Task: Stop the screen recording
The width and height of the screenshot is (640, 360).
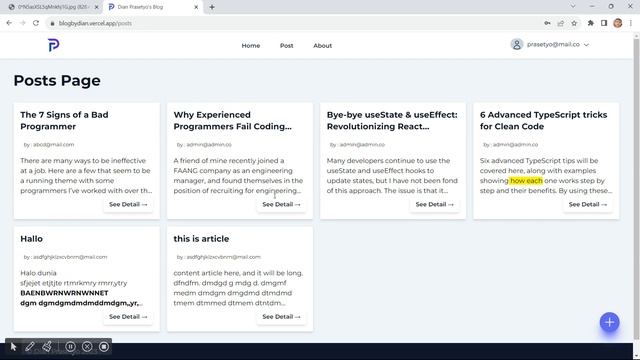Action: point(104,347)
